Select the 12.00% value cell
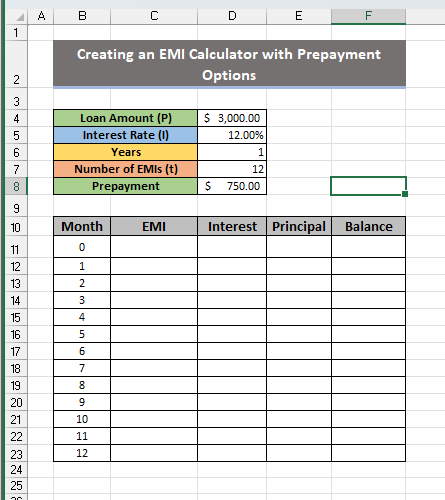Viewport: 445px width, 500px height. tap(232, 135)
